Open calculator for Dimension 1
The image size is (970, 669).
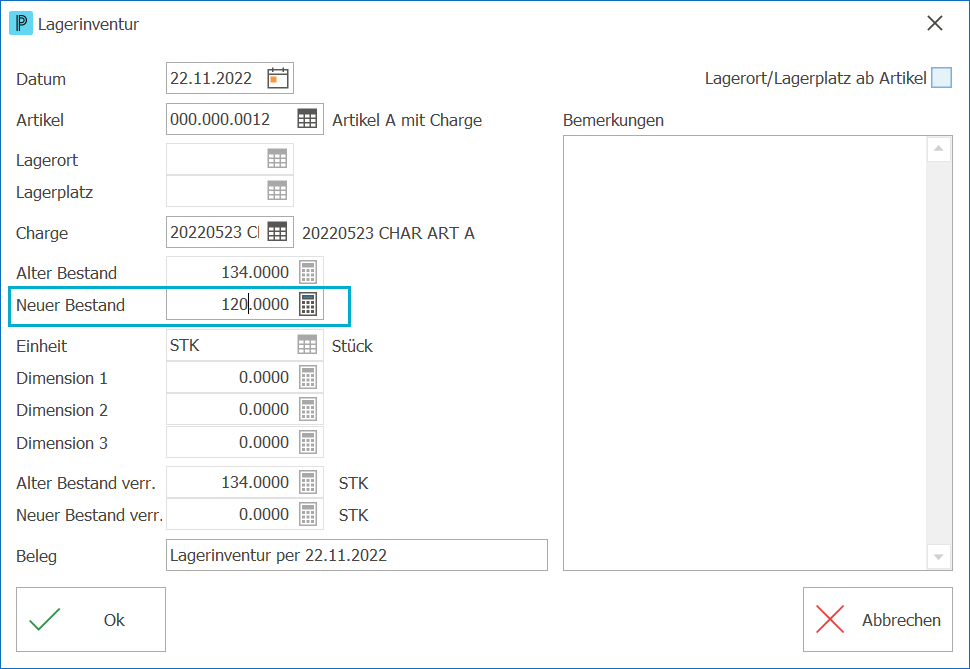308,378
